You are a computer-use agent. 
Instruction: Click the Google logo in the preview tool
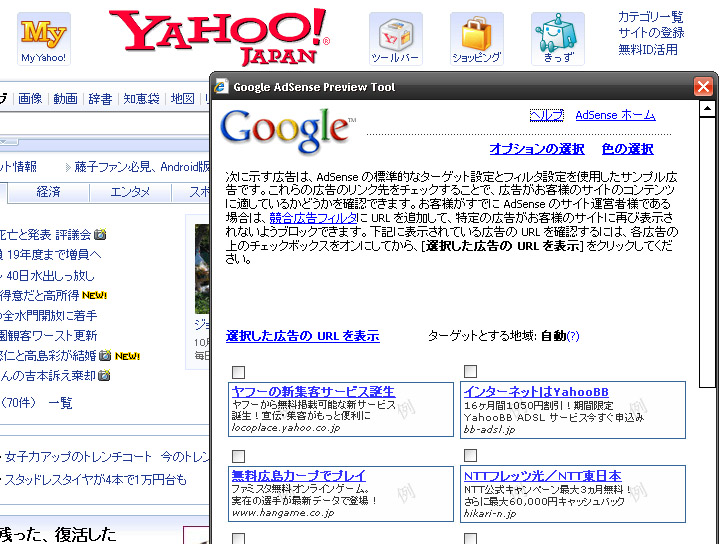point(288,130)
